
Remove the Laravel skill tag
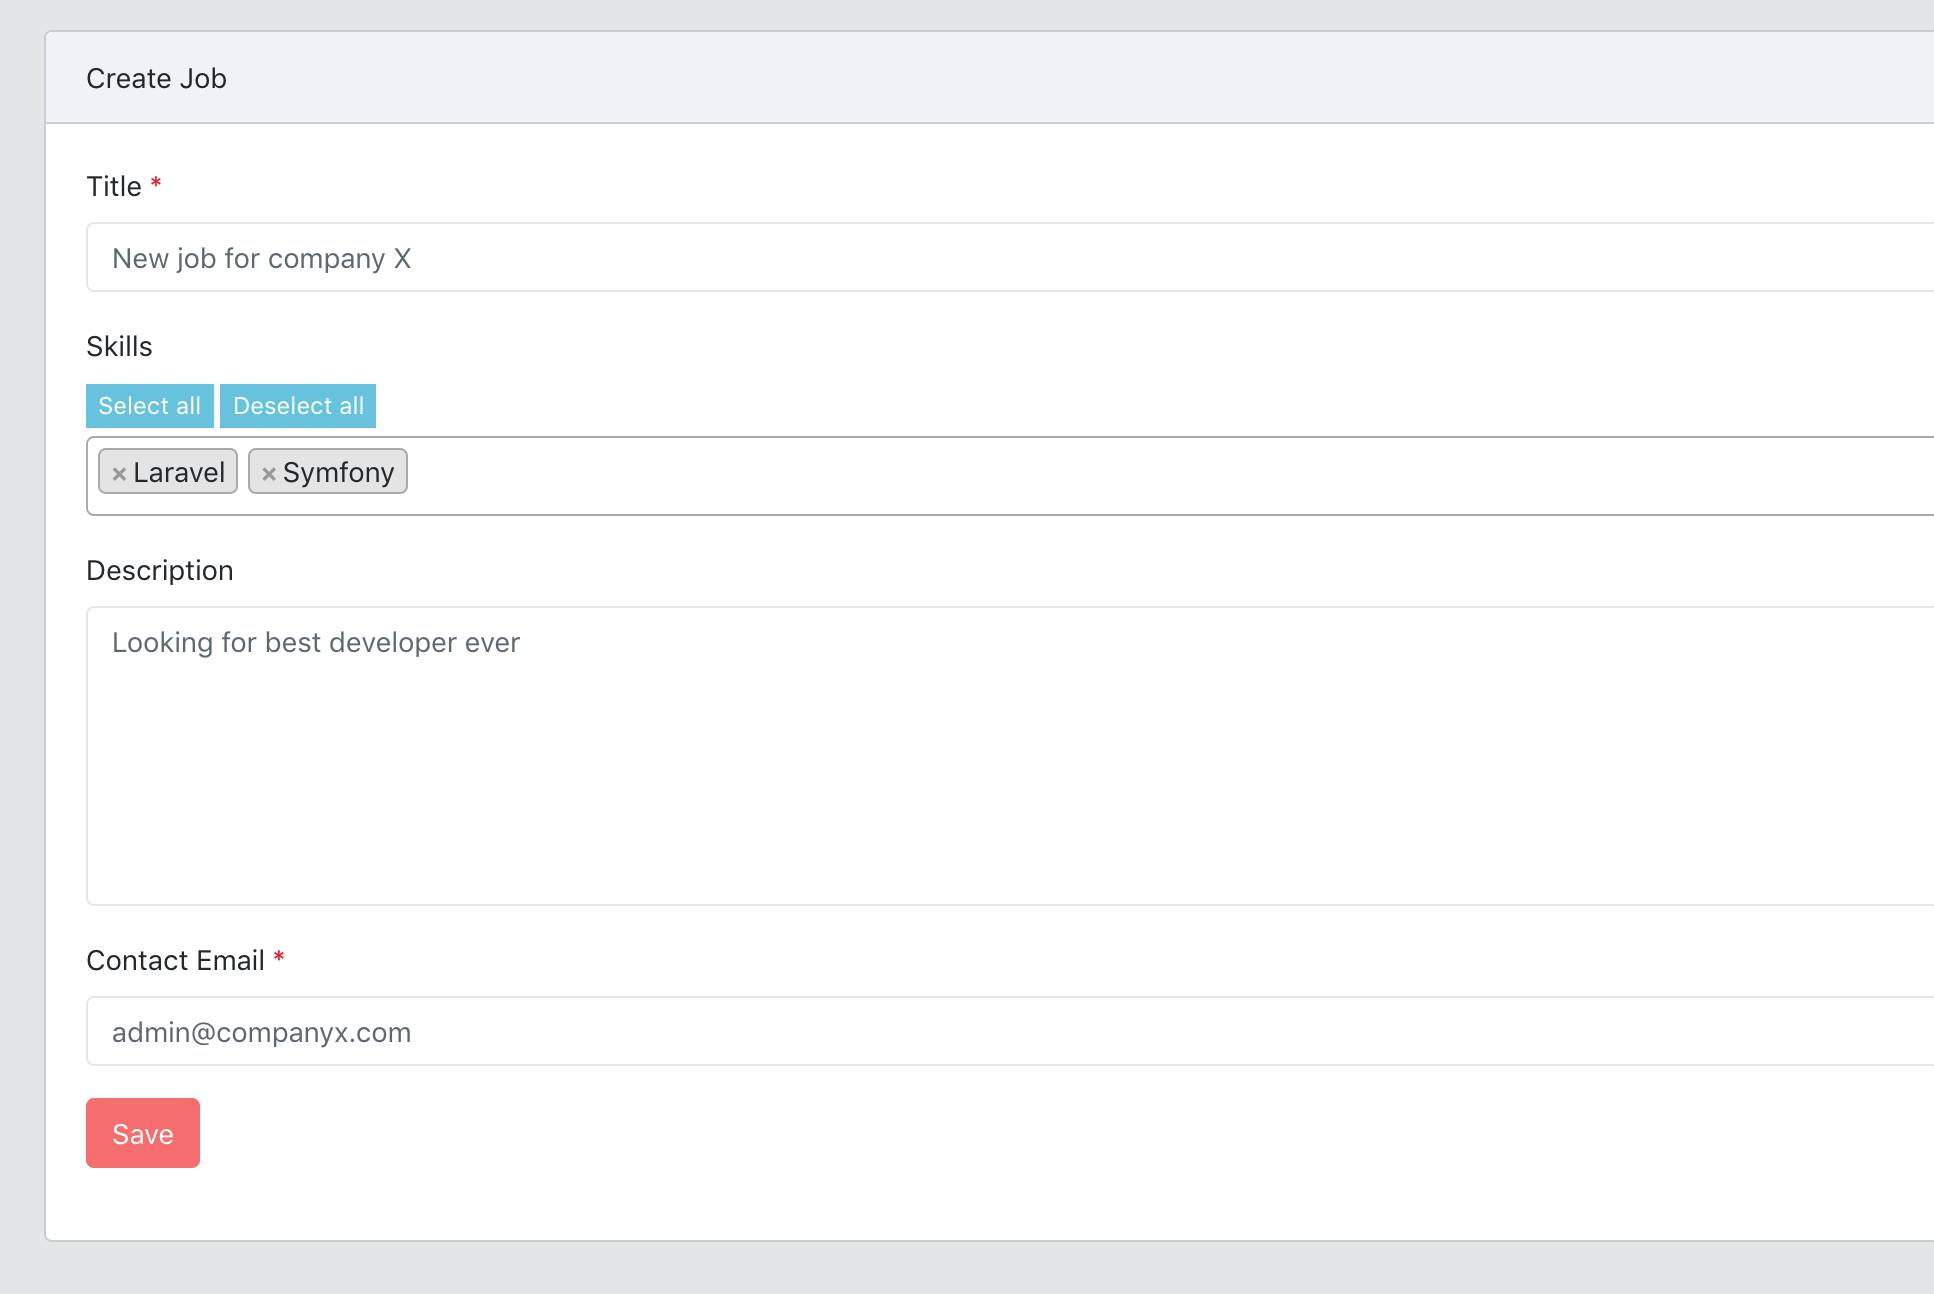pyautogui.click(x=119, y=472)
